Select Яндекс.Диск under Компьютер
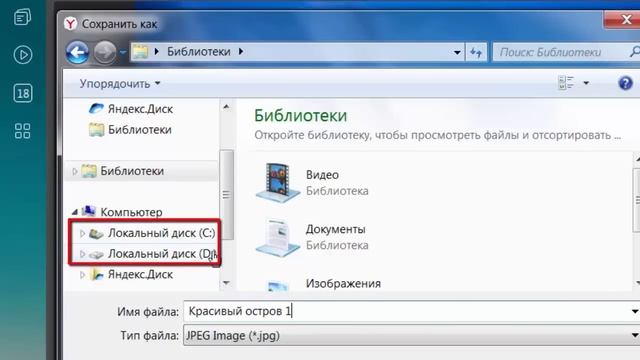Screen dimensions: 640x360 [x=140, y=275]
